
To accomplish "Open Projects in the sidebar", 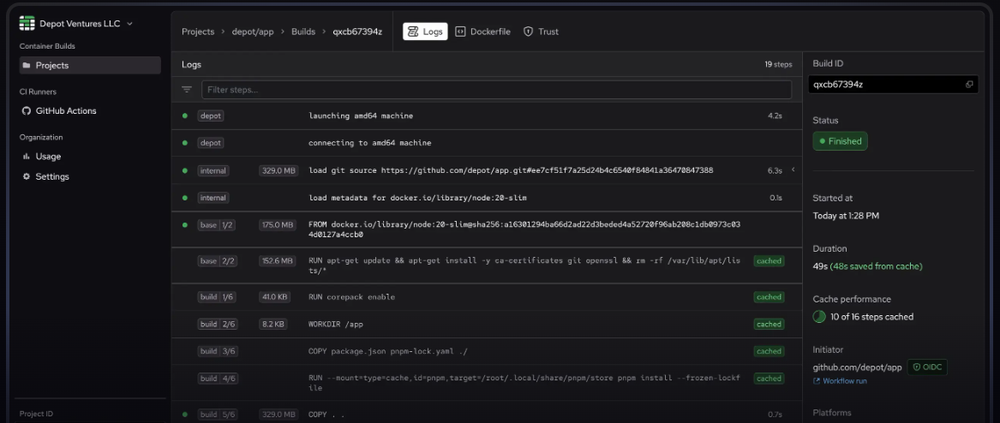I will coord(89,65).
